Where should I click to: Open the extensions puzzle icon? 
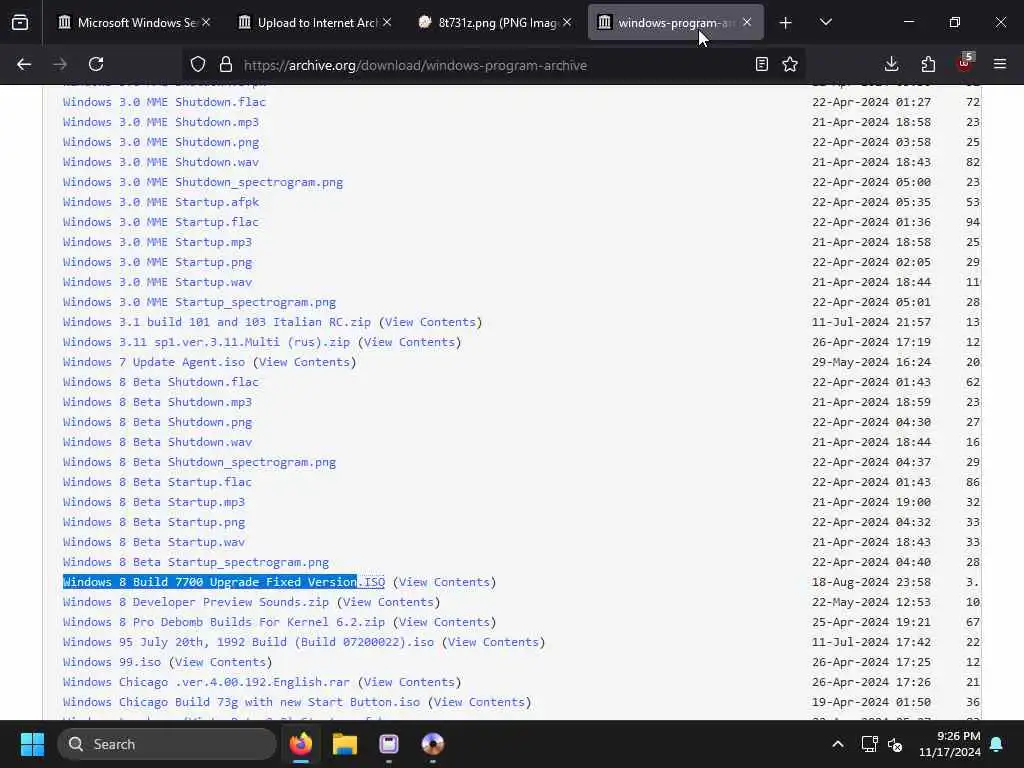(928, 64)
